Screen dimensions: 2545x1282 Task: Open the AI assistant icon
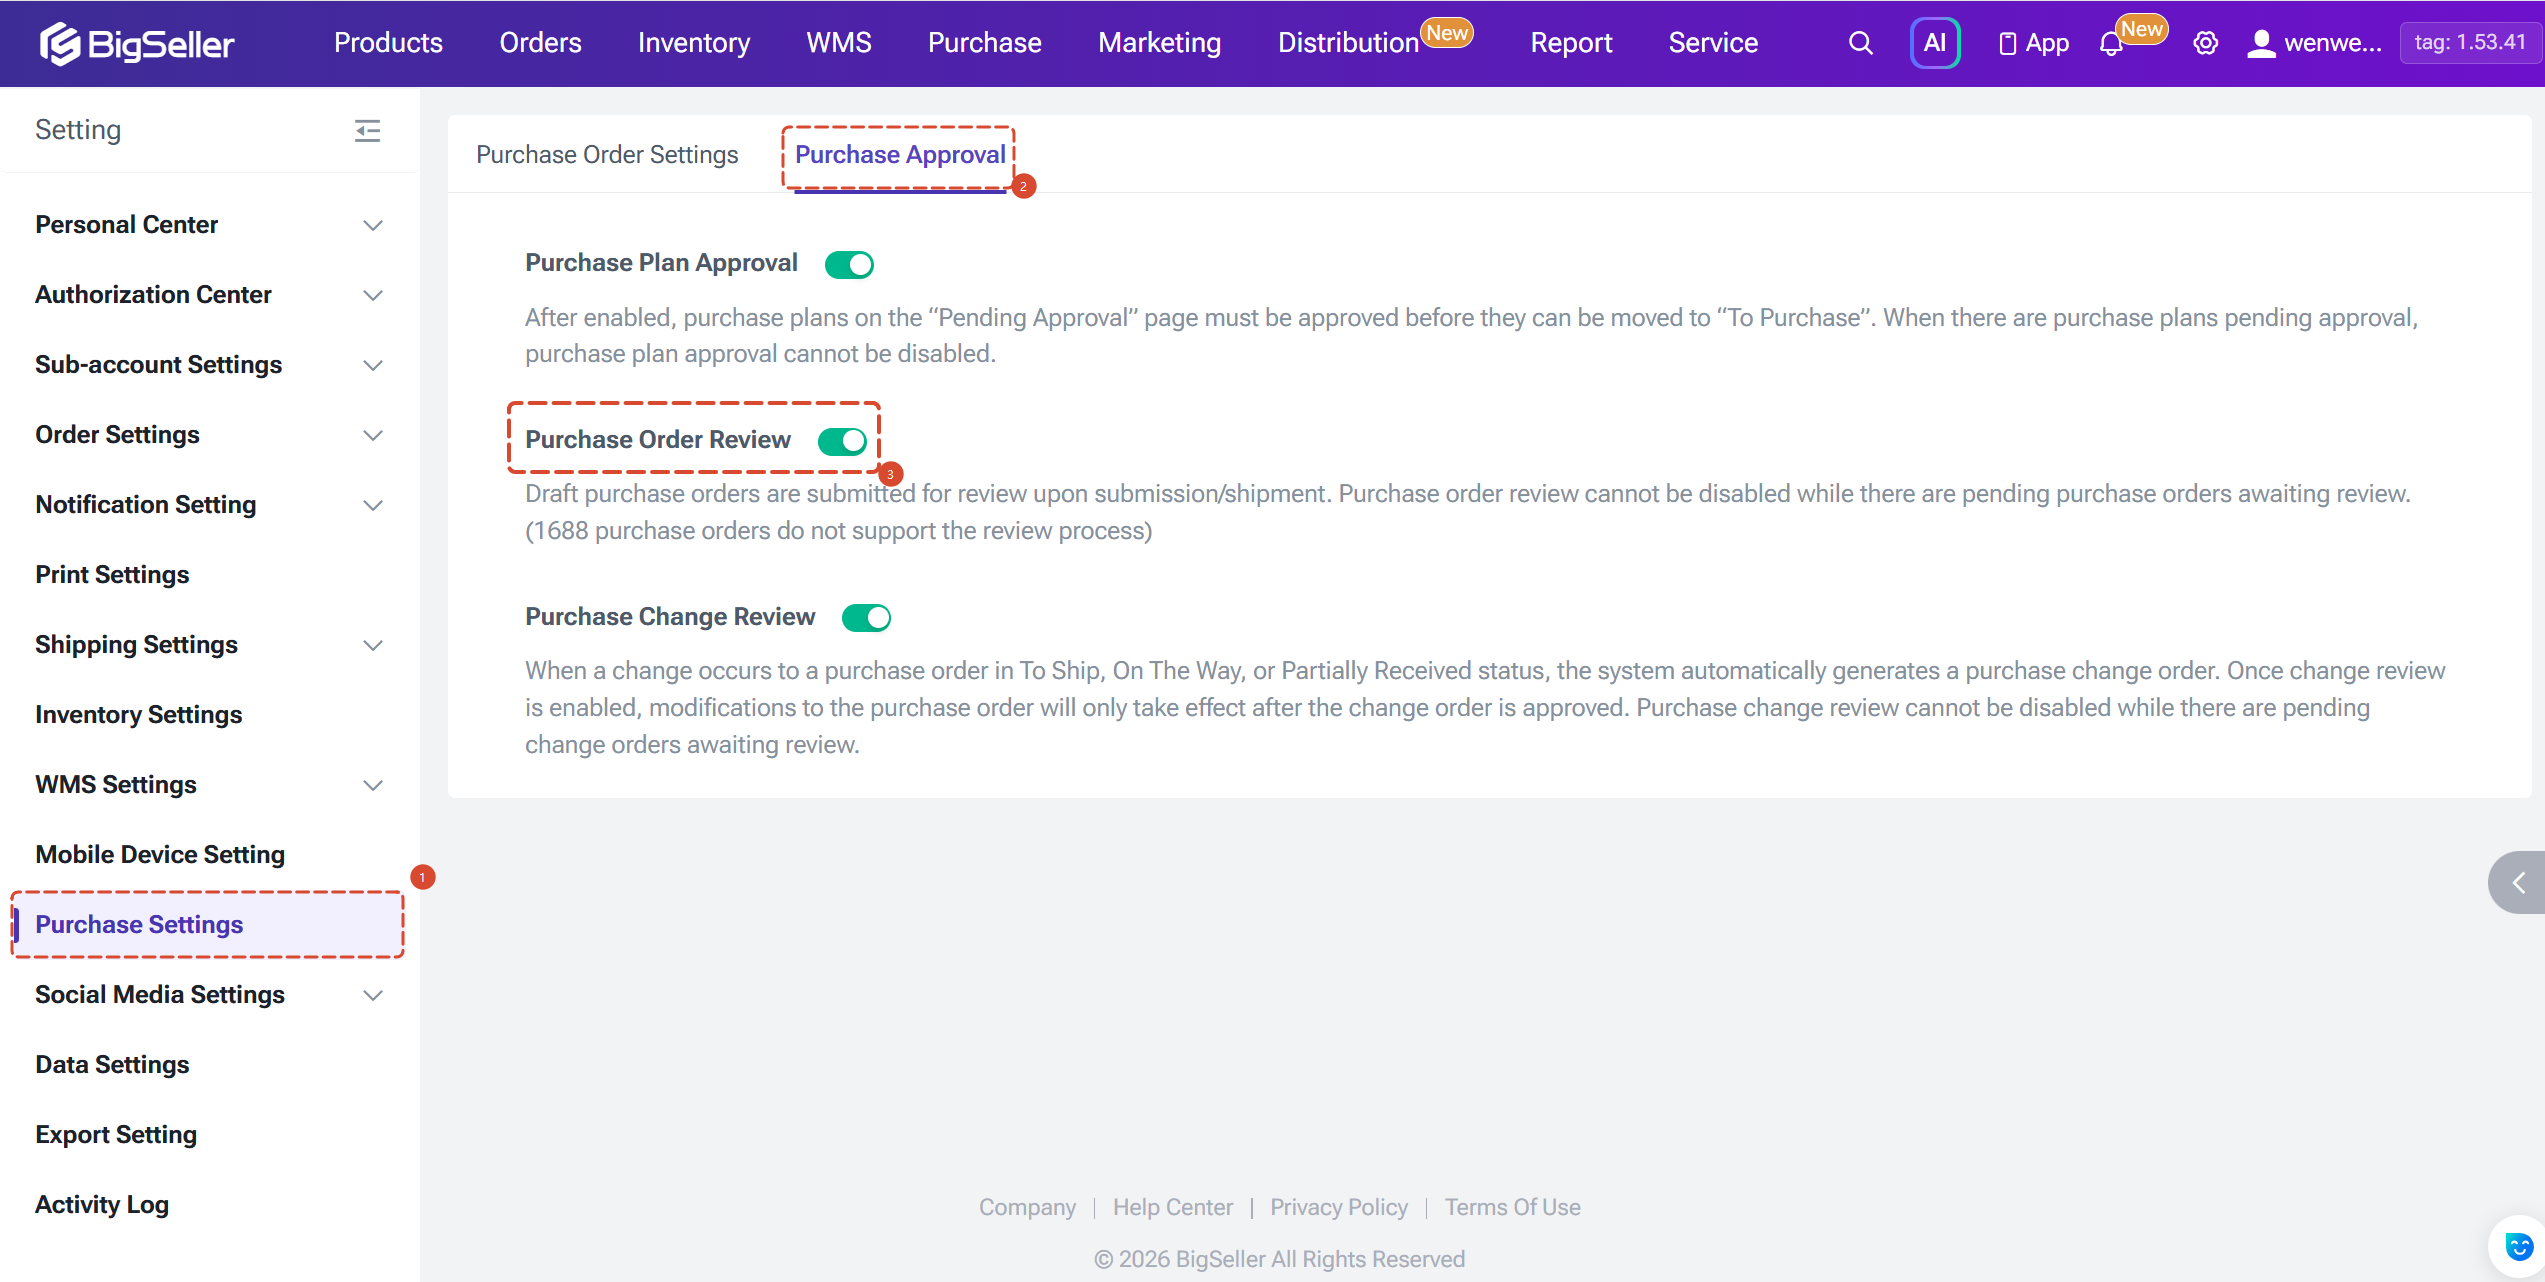click(x=1935, y=43)
